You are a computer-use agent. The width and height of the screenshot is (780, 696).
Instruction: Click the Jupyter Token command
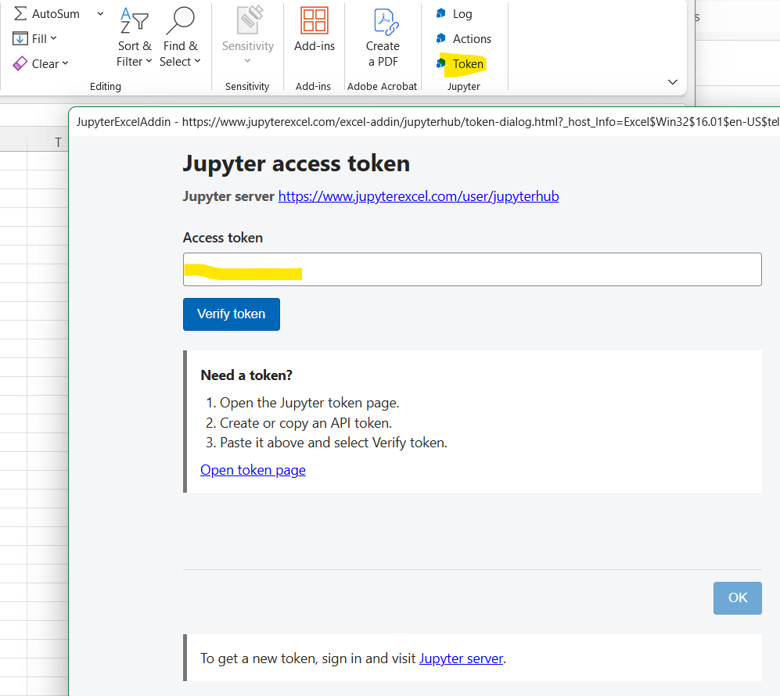(x=460, y=64)
